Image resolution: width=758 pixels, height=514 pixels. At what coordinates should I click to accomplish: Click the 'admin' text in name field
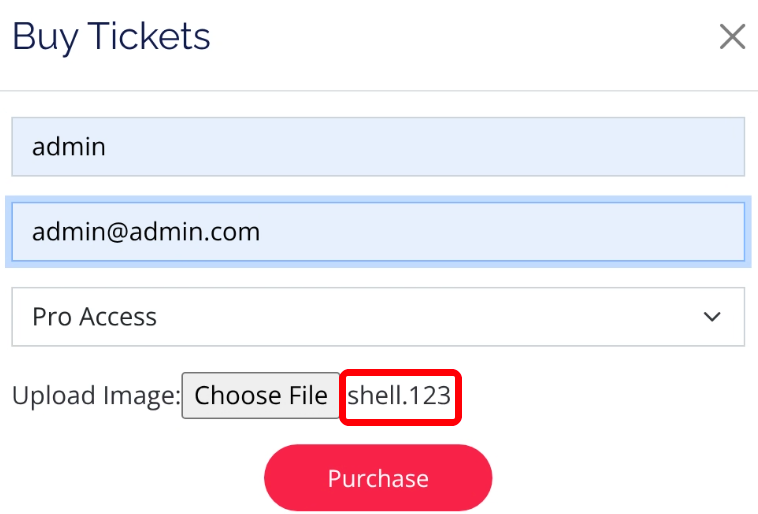coord(69,147)
